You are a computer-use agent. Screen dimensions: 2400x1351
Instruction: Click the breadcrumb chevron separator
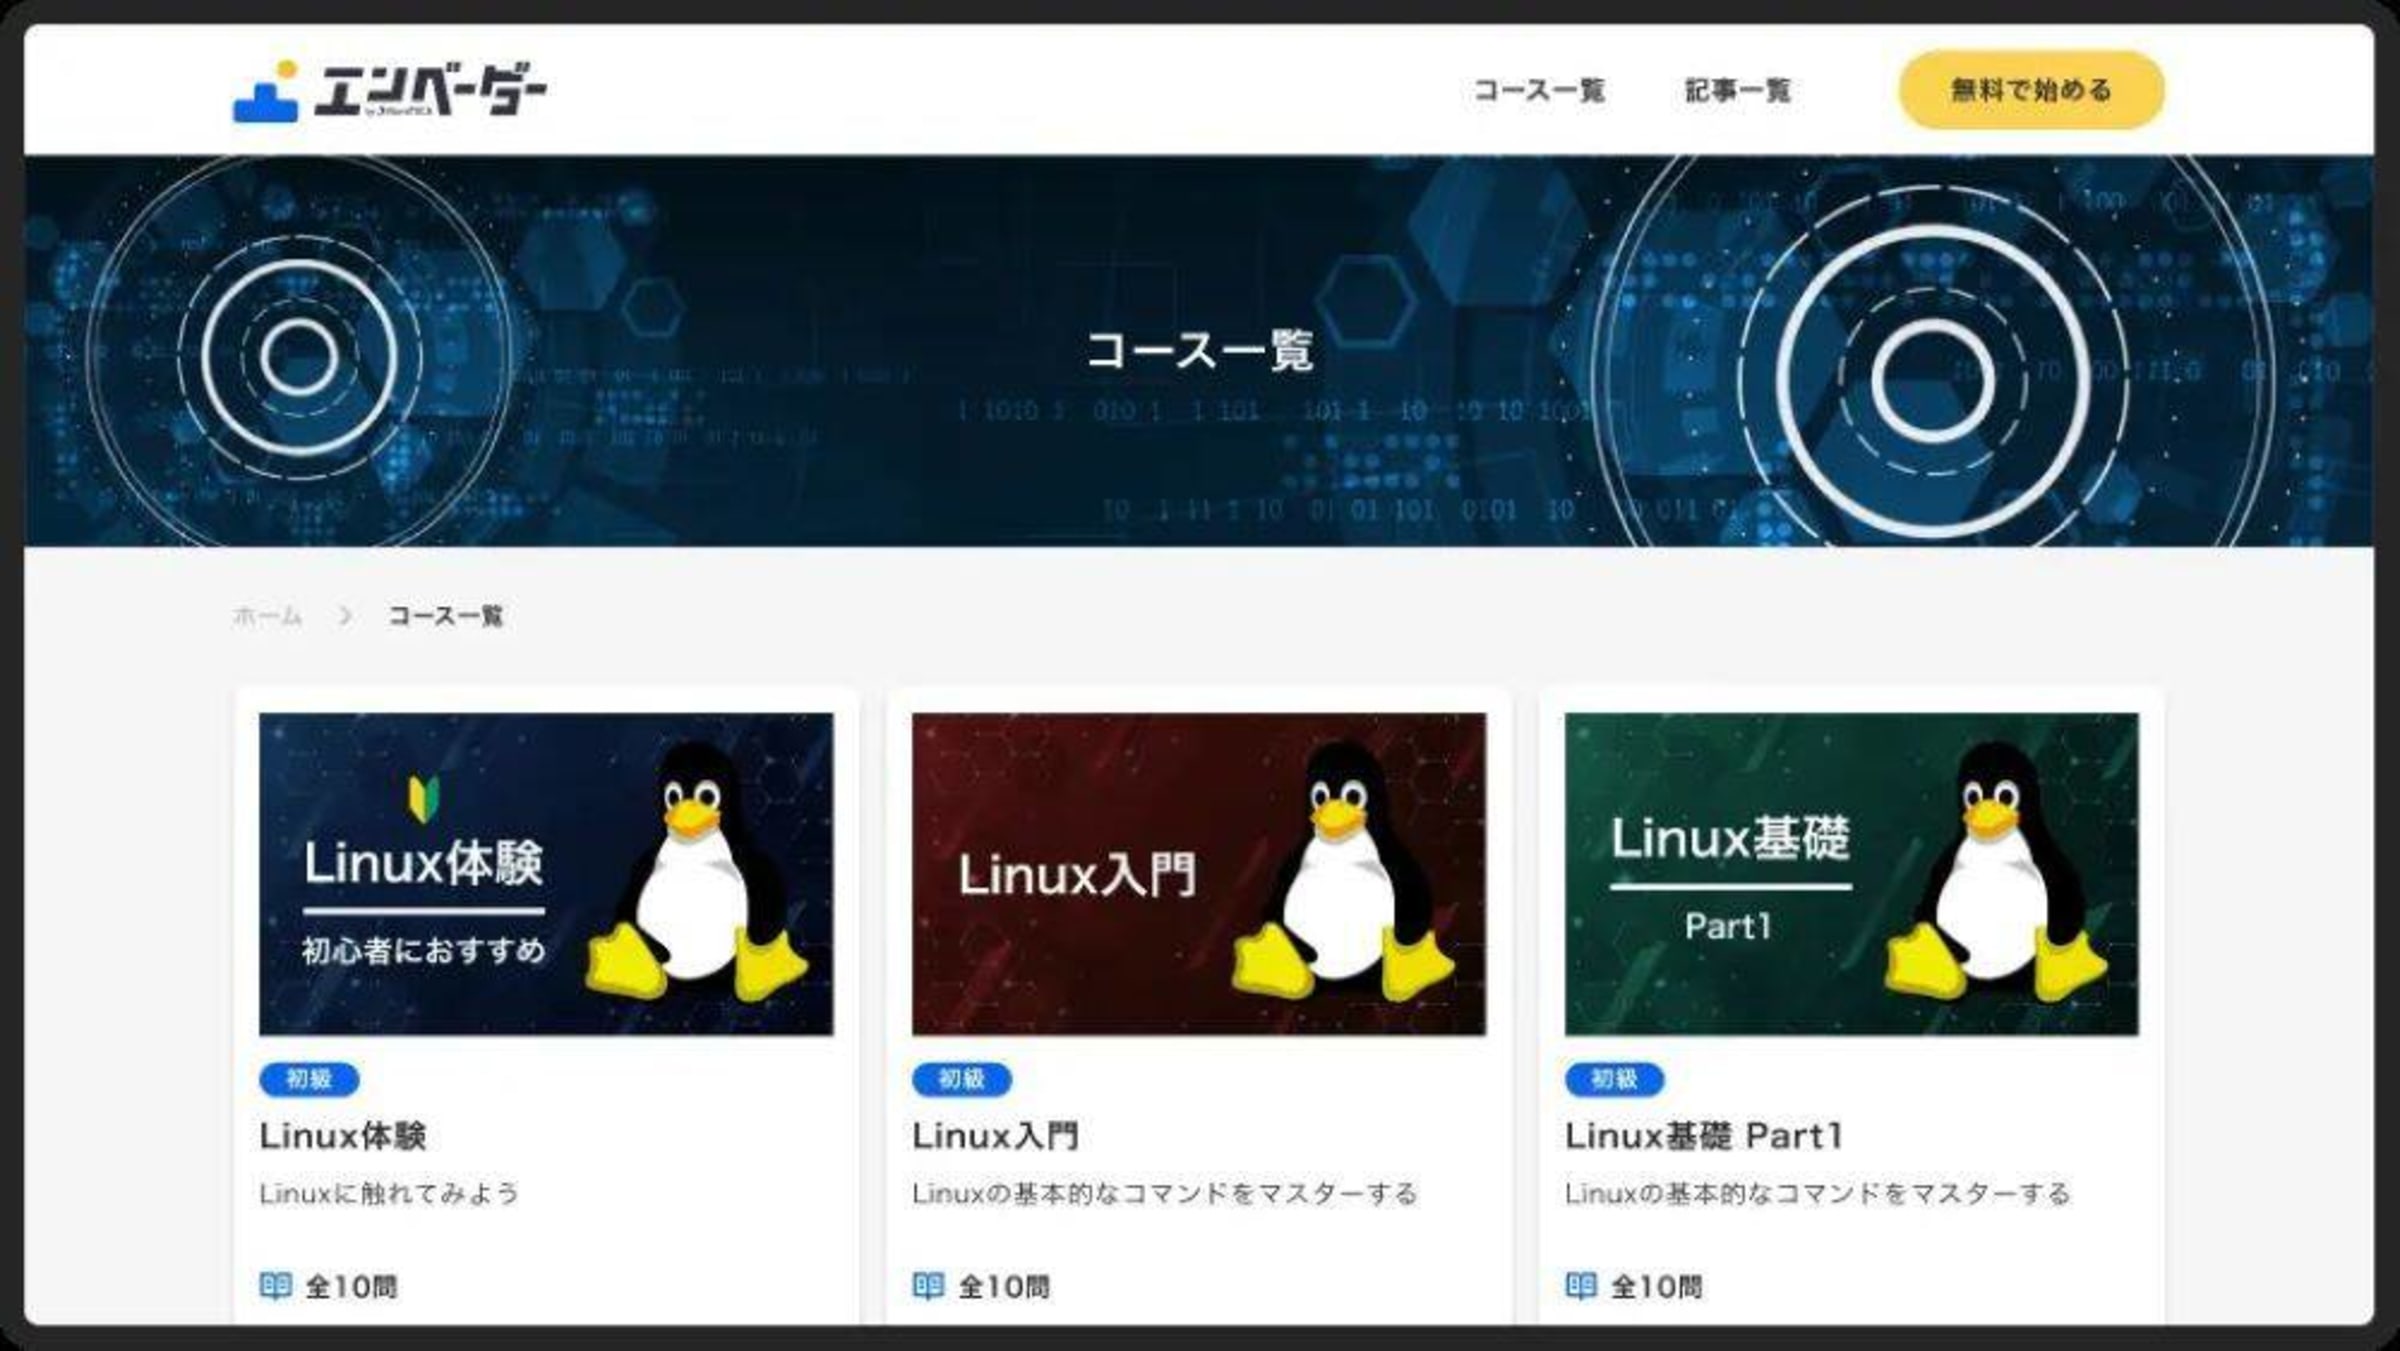pos(345,616)
